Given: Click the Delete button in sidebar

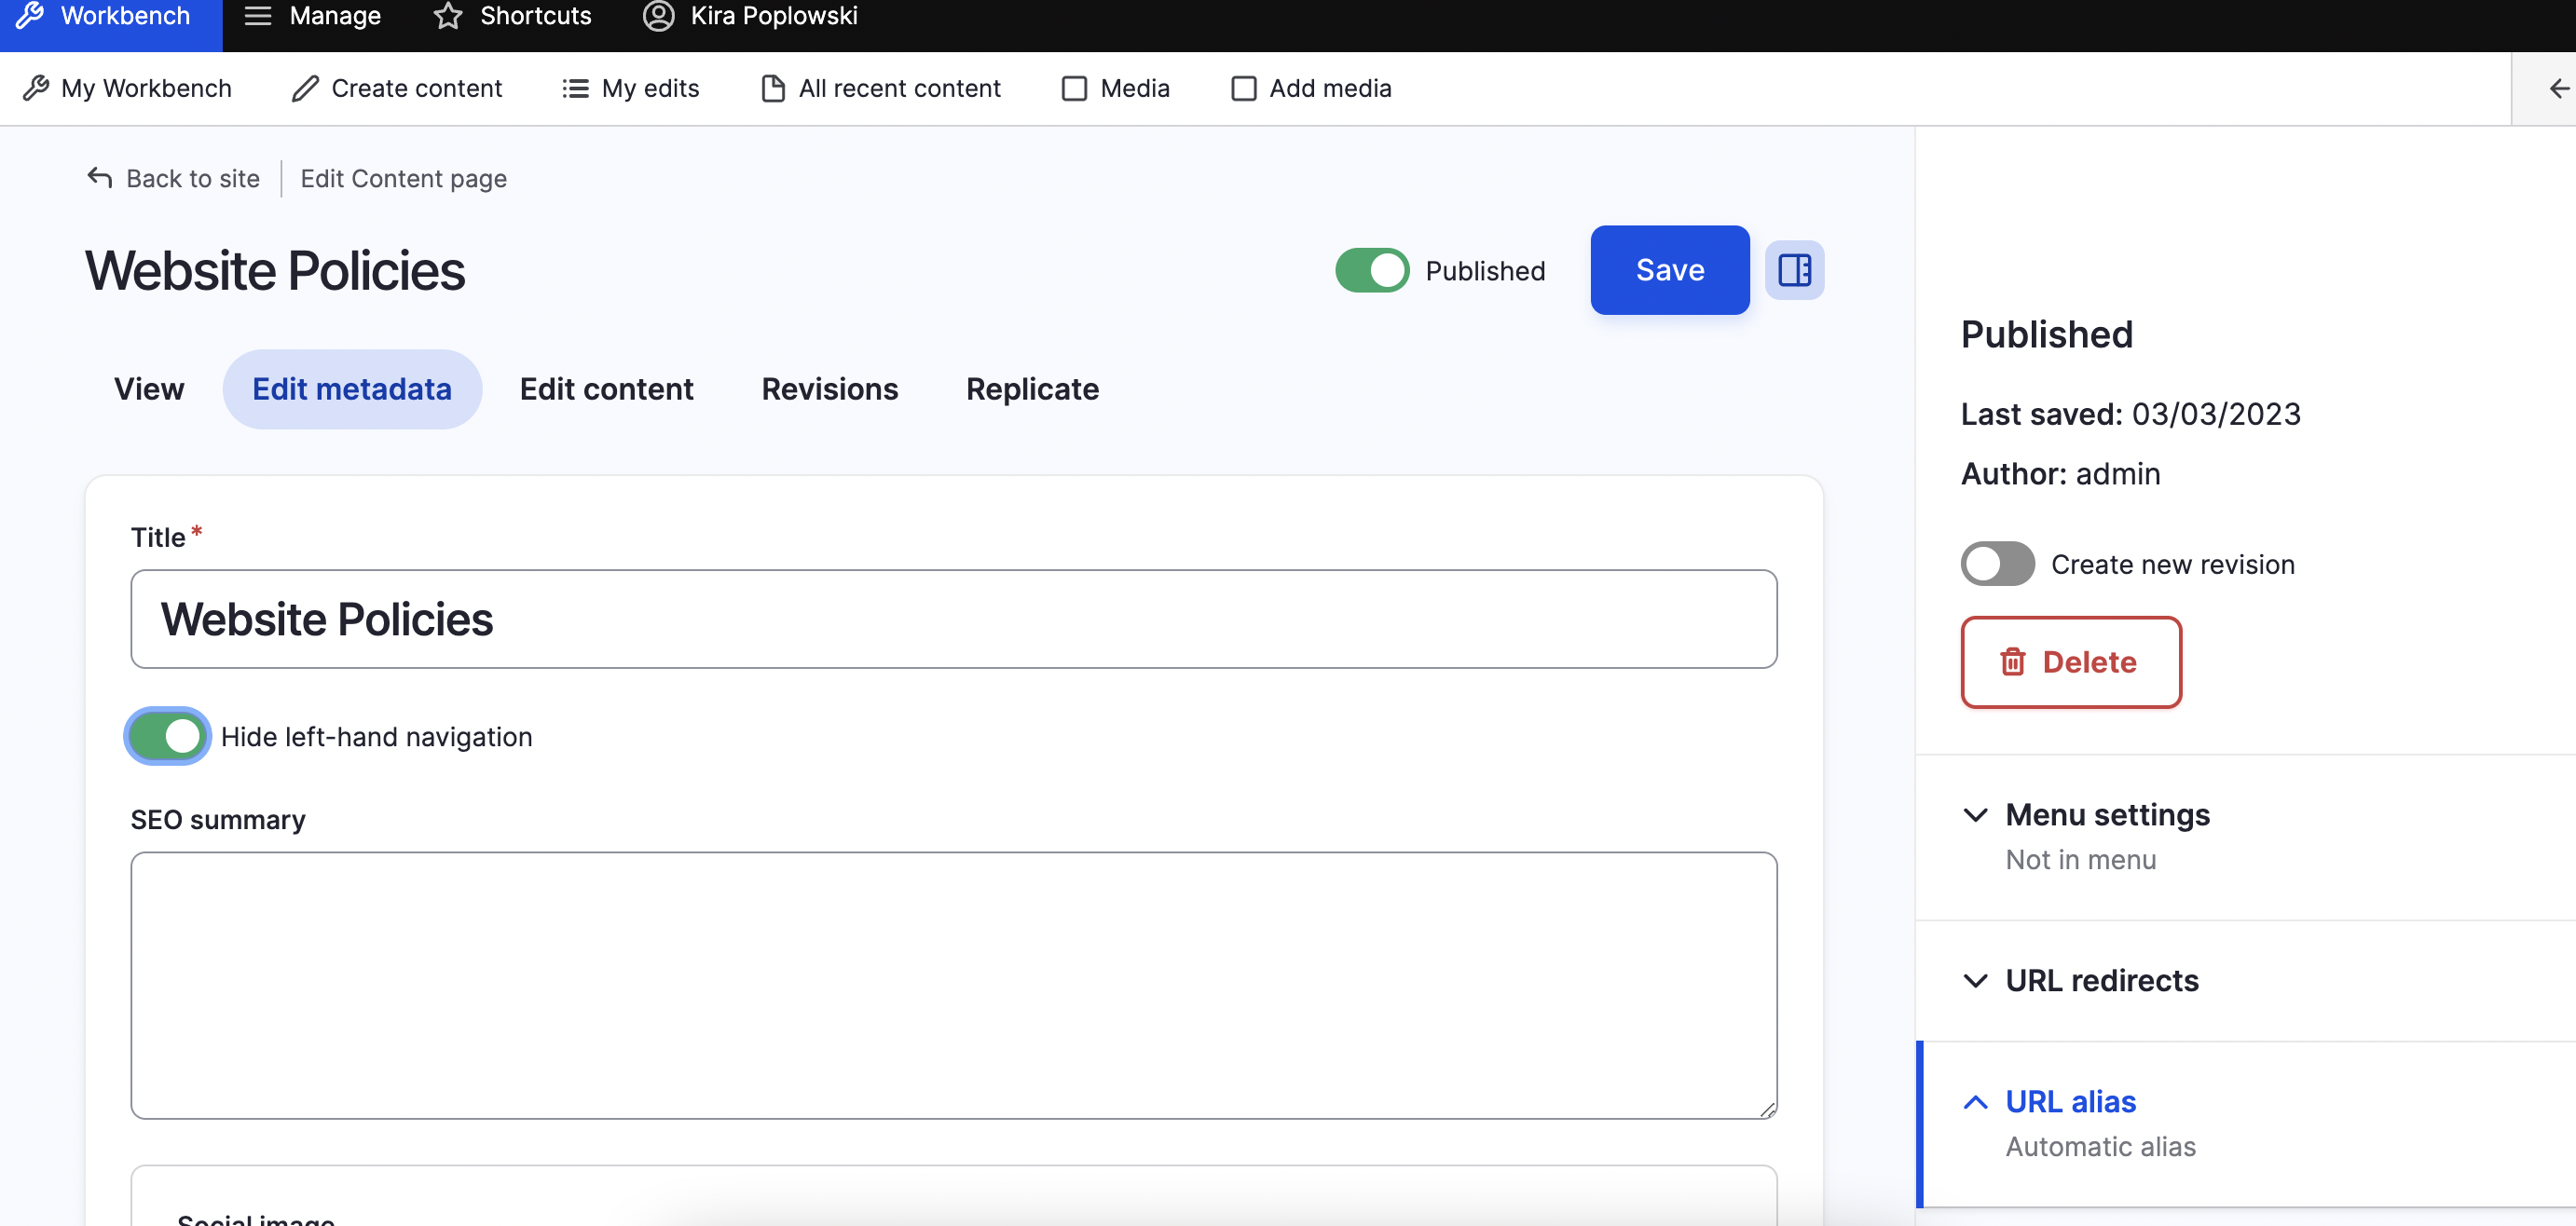Looking at the screenshot, I should [x=2072, y=661].
